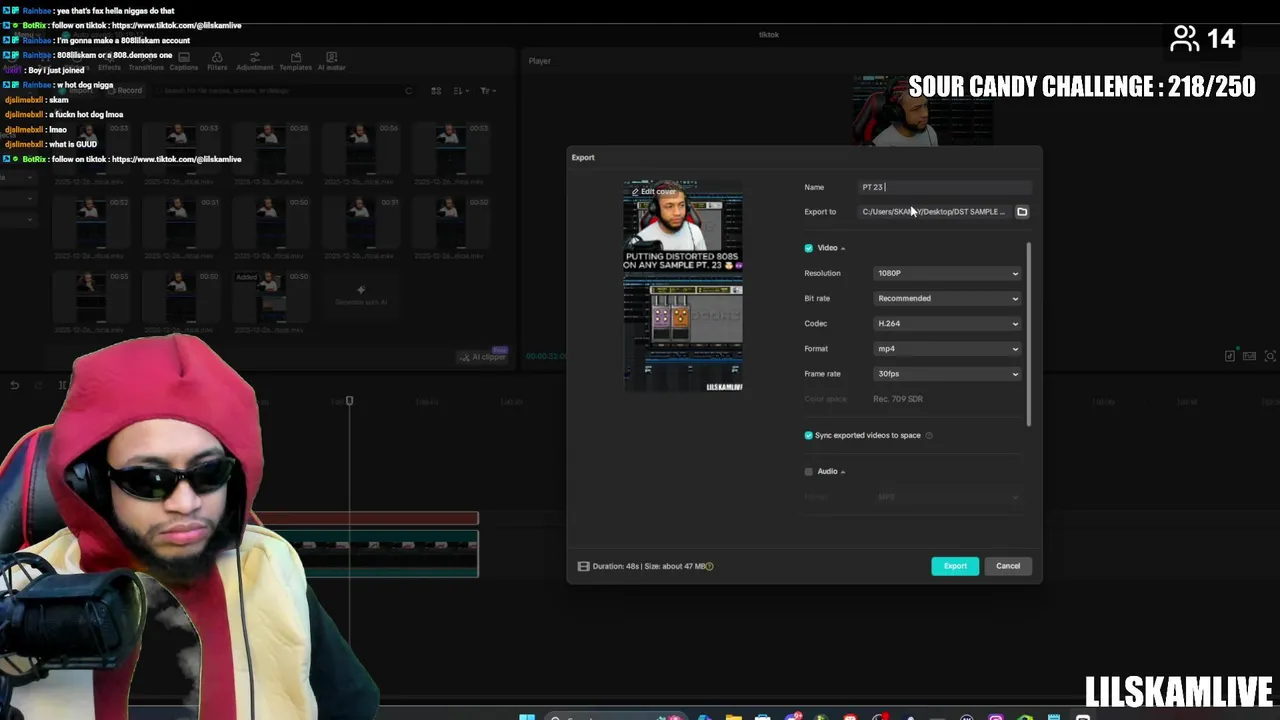Click the Name field containing PT 23
The width and height of the screenshot is (1280, 720).
pyautogui.click(x=945, y=187)
